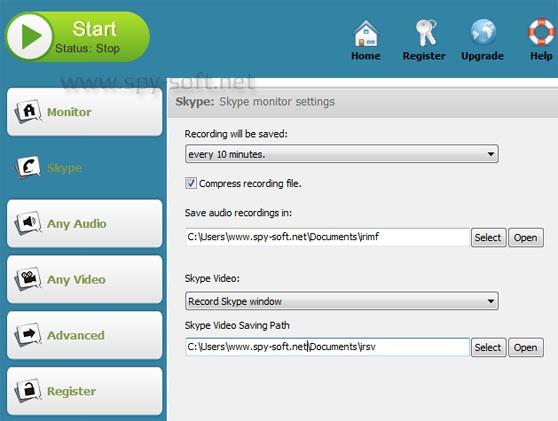Expand the Skype Video mode dropdown
This screenshot has height=421, width=558.
click(342, 301)
